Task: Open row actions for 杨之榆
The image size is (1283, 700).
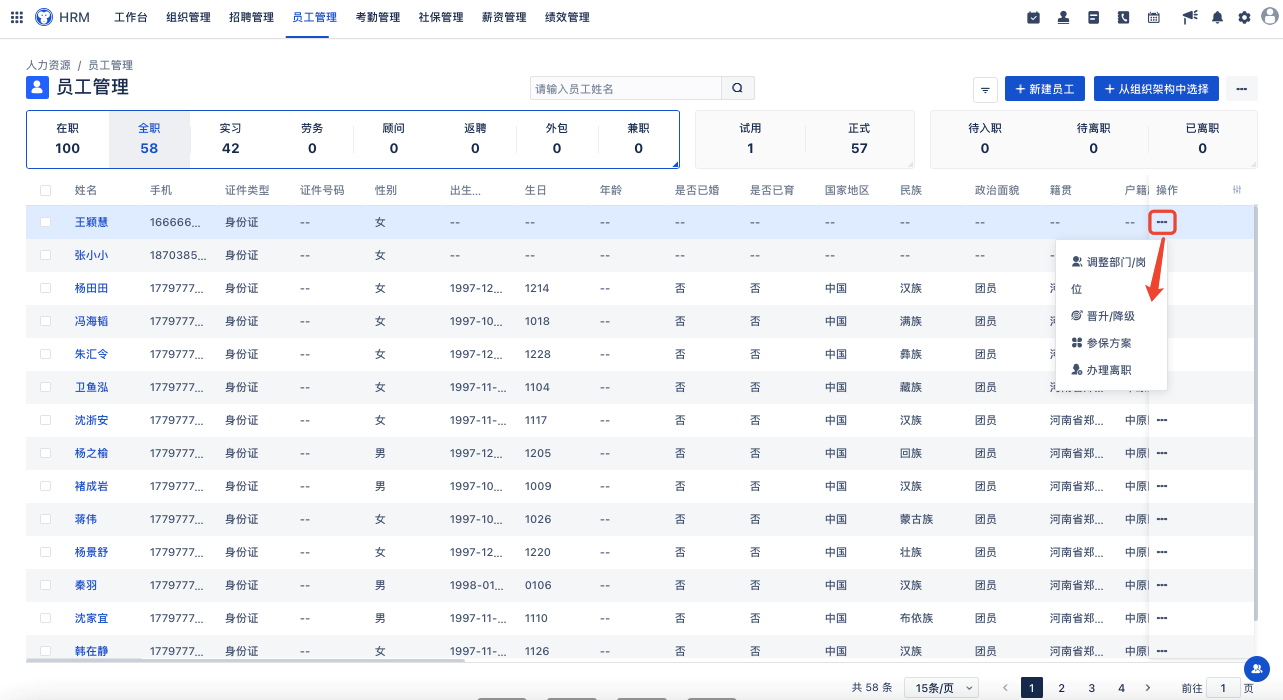Action: click(1162, 453)
